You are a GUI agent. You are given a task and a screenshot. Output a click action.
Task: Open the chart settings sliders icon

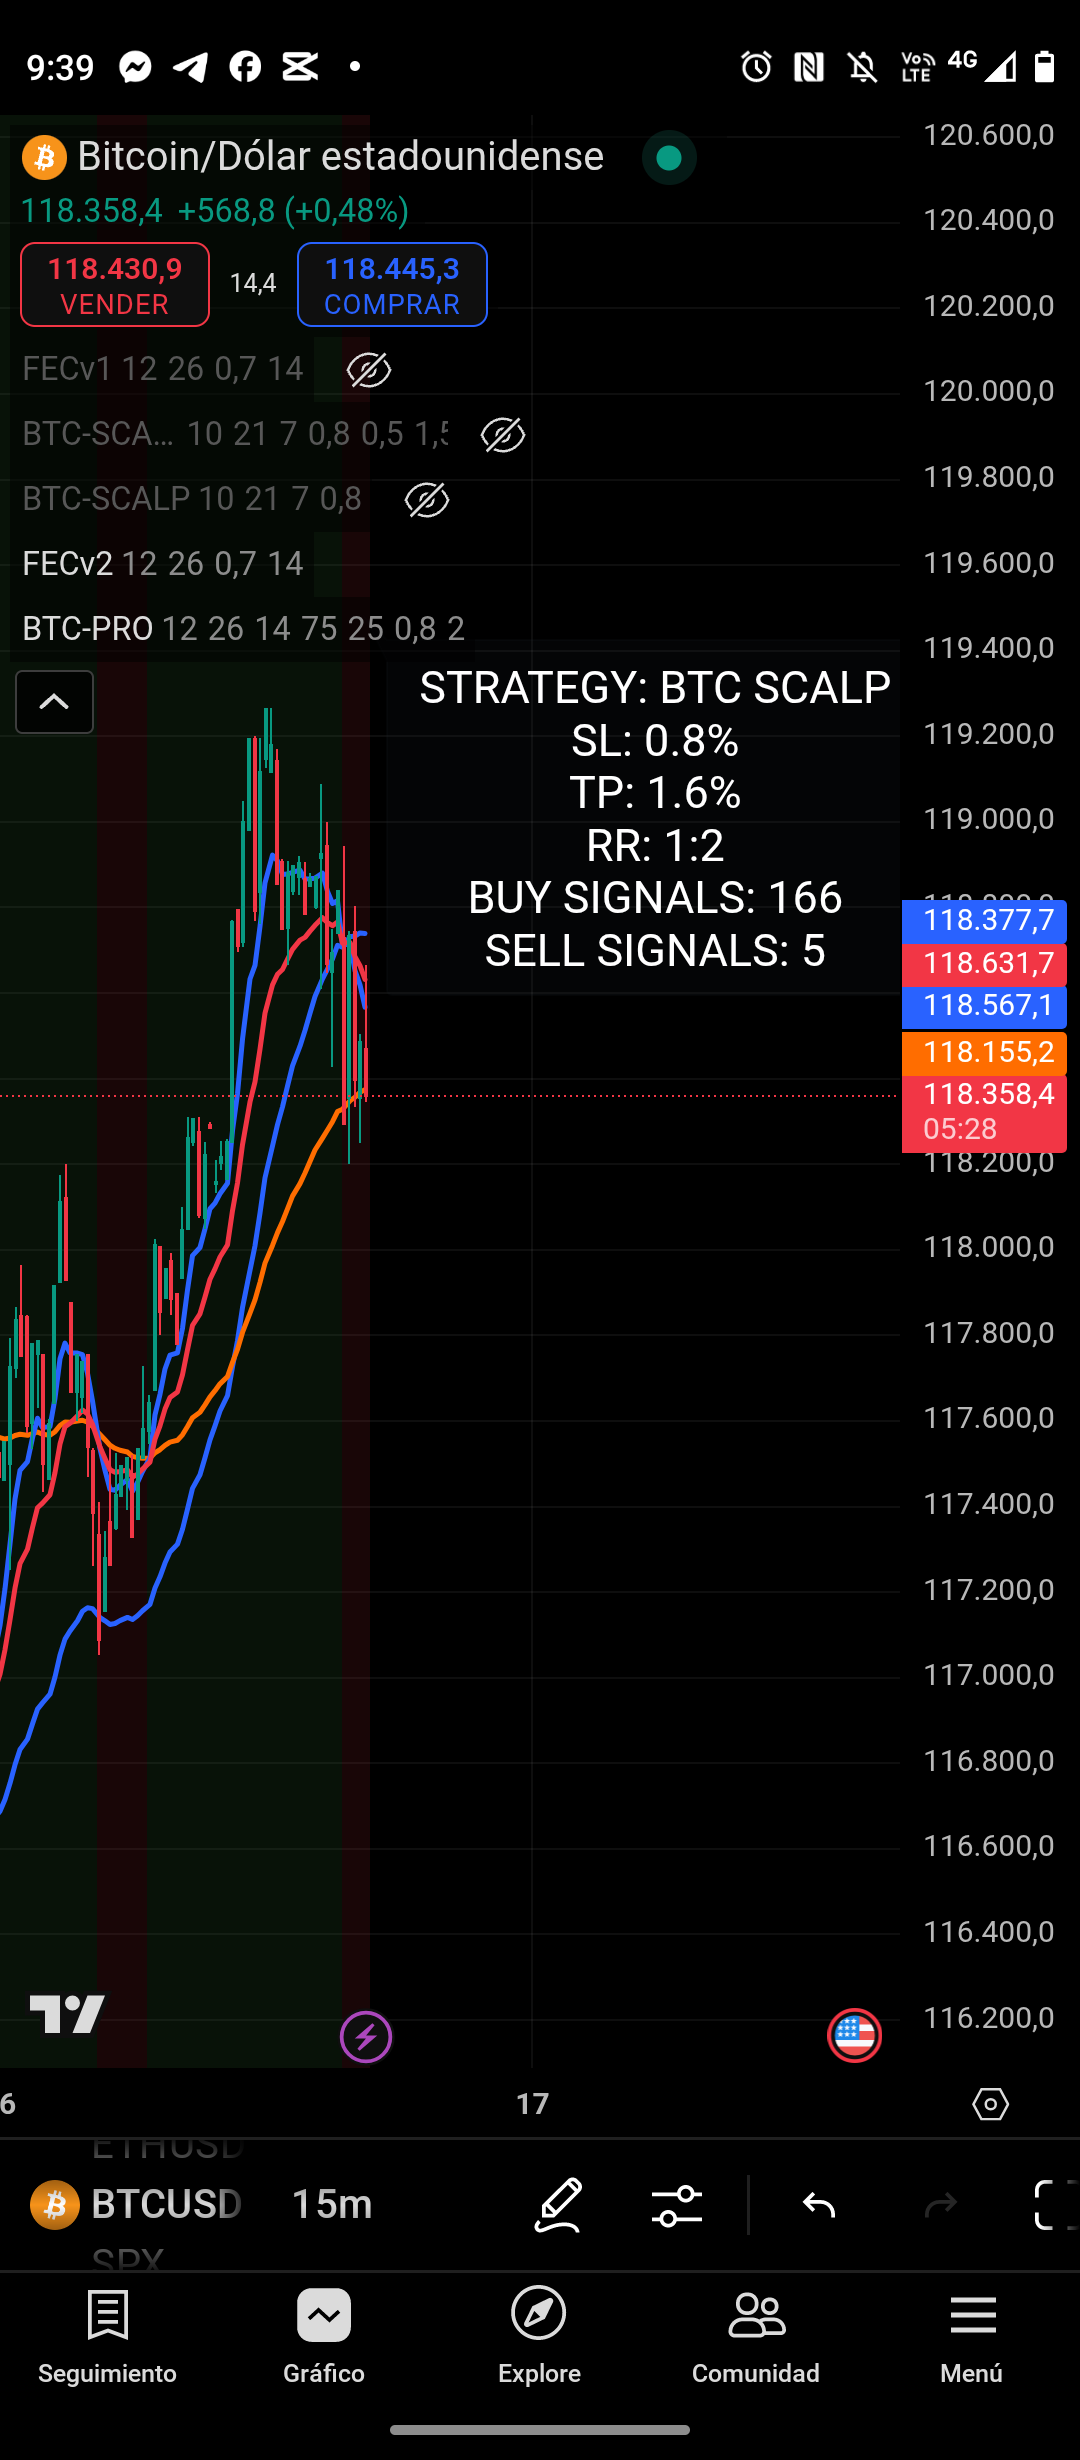tap(677, 2205)
